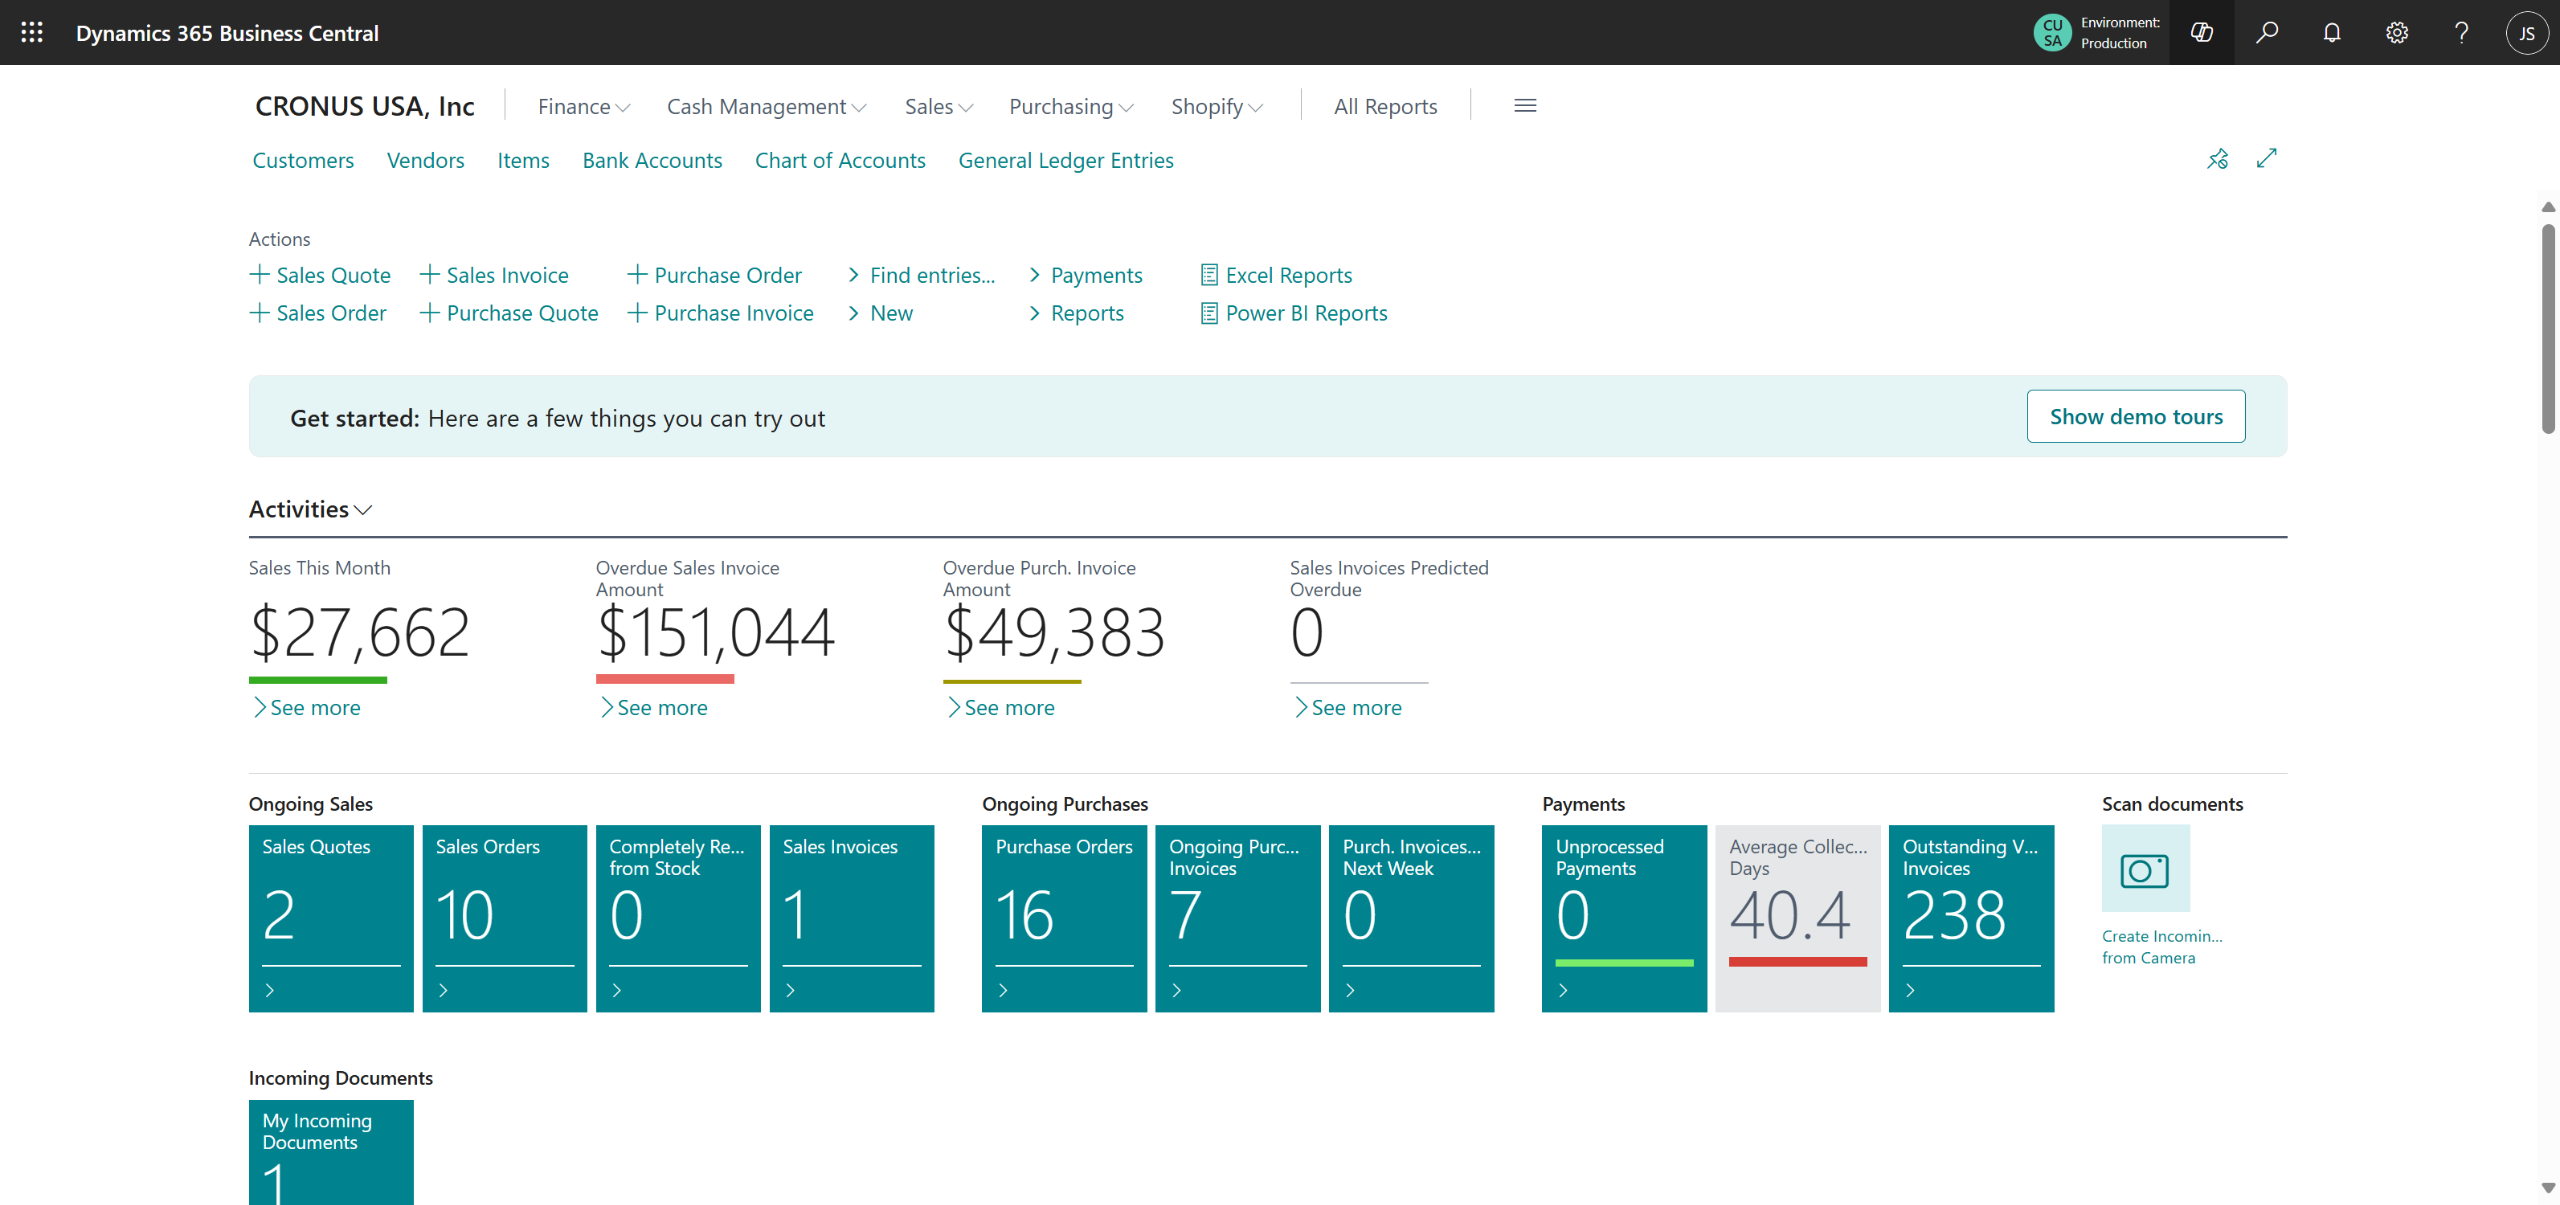2560x1205 pixels.
Task: Open the Copilot icon in header
Action: (2201, 32)
